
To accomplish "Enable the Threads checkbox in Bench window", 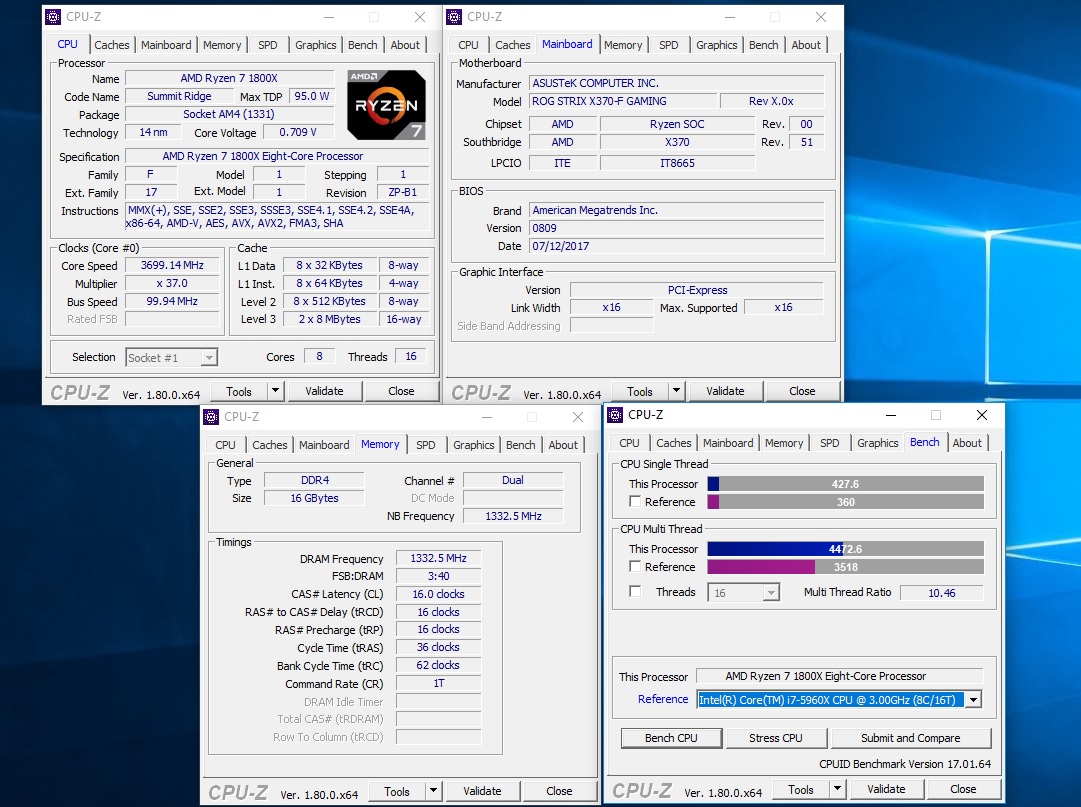I will pyautogui.click(x=635, y=591).
